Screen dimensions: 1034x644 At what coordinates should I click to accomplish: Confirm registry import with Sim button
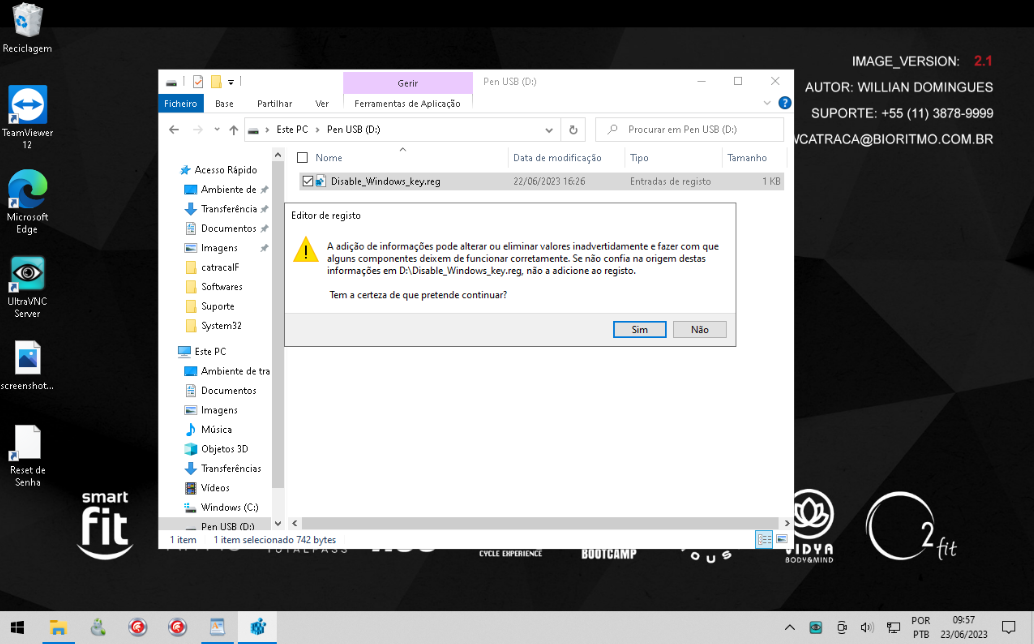tap(639, 330)
